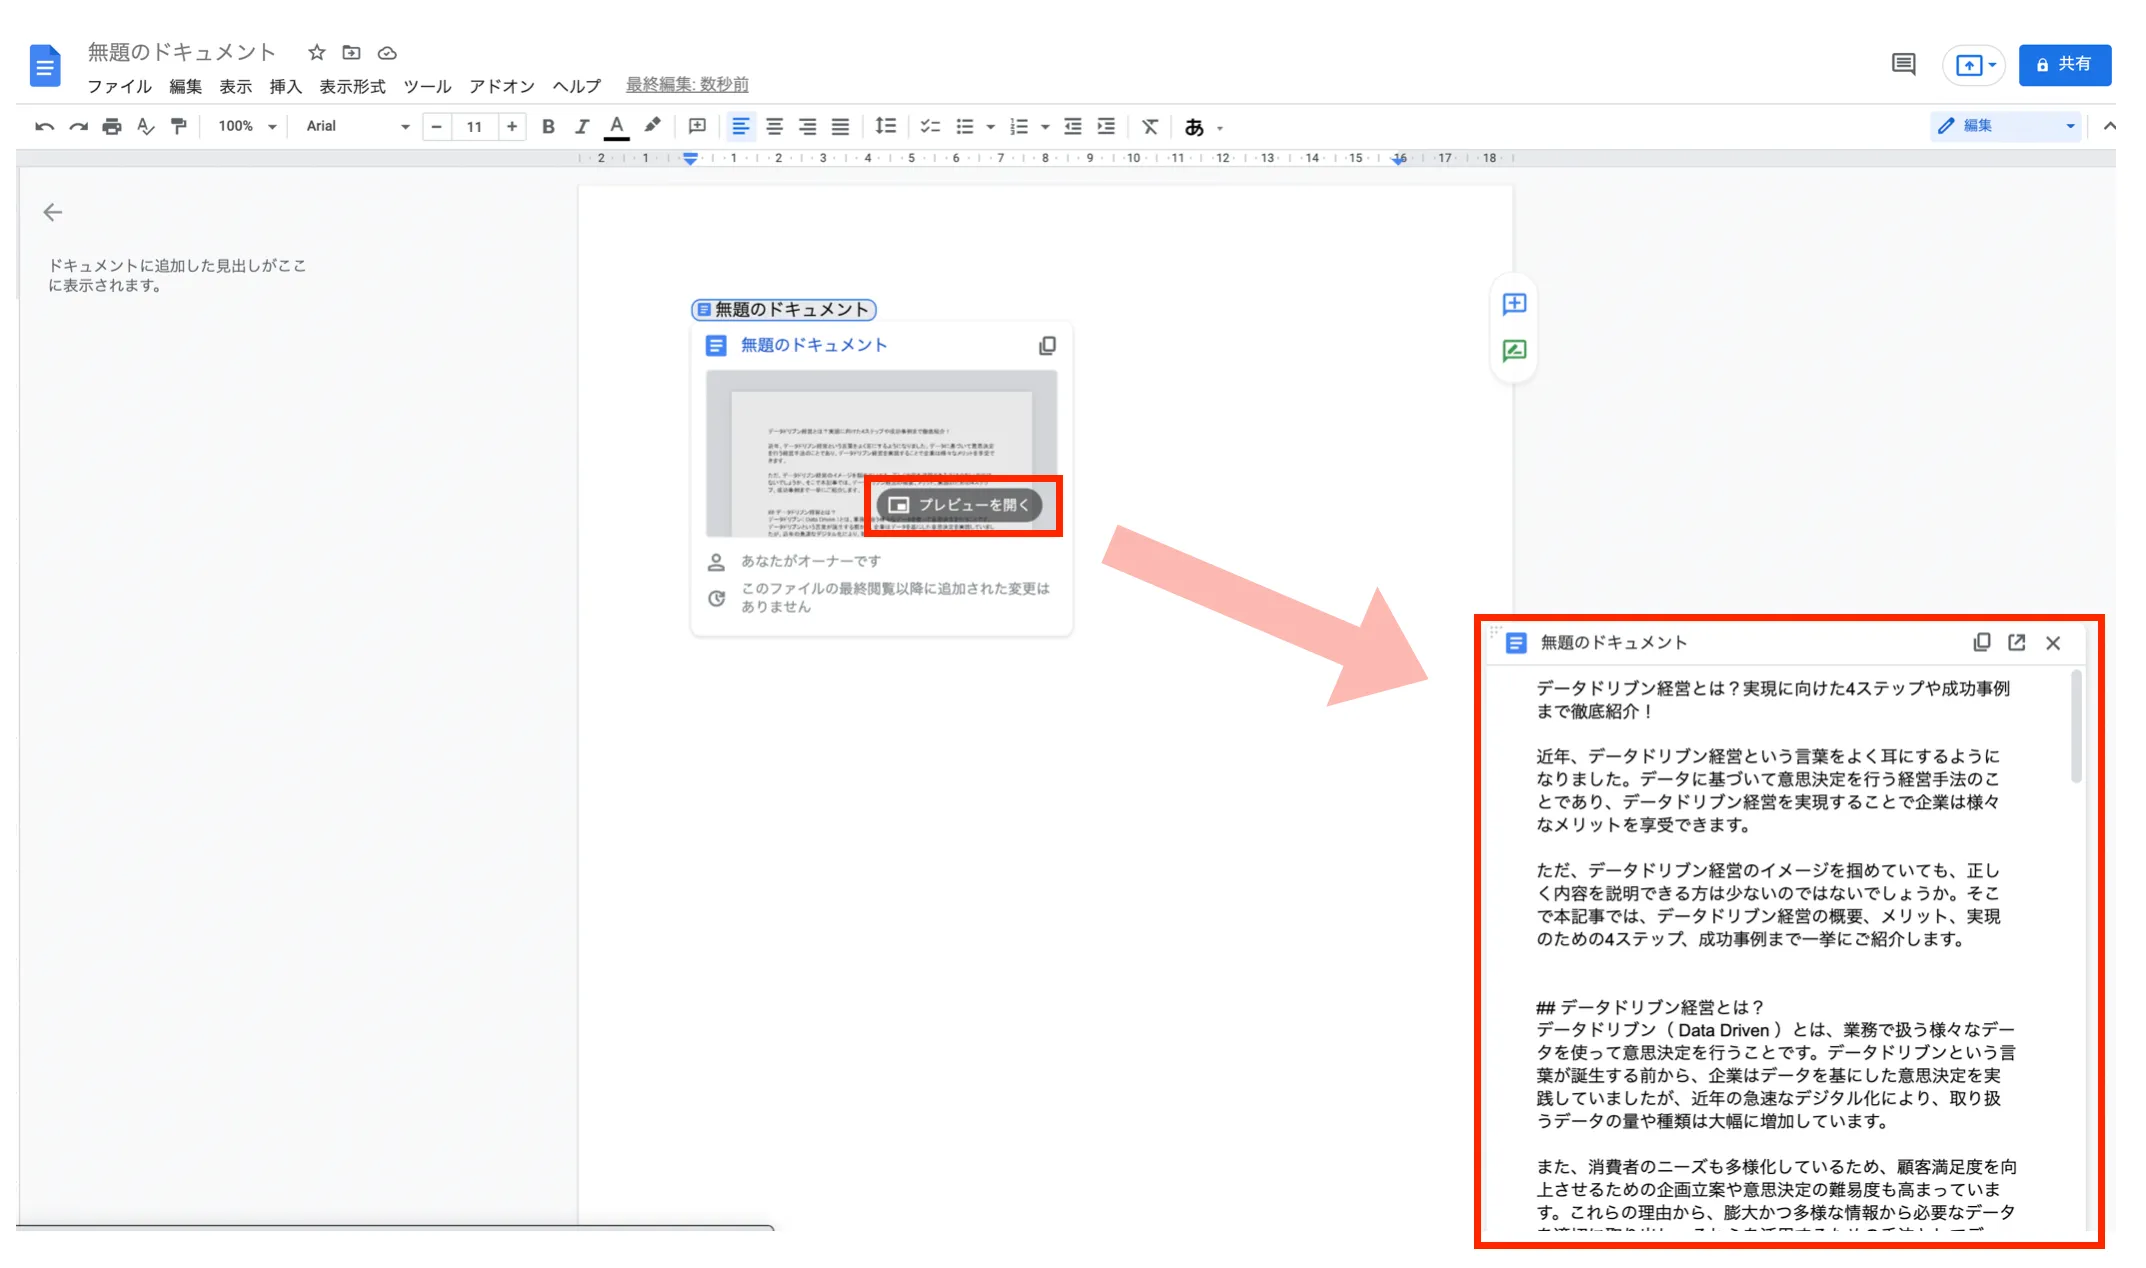Viewport: 2146px width, 1268px height.
Task: Click the Google Docs home icon
Action: 45,66
